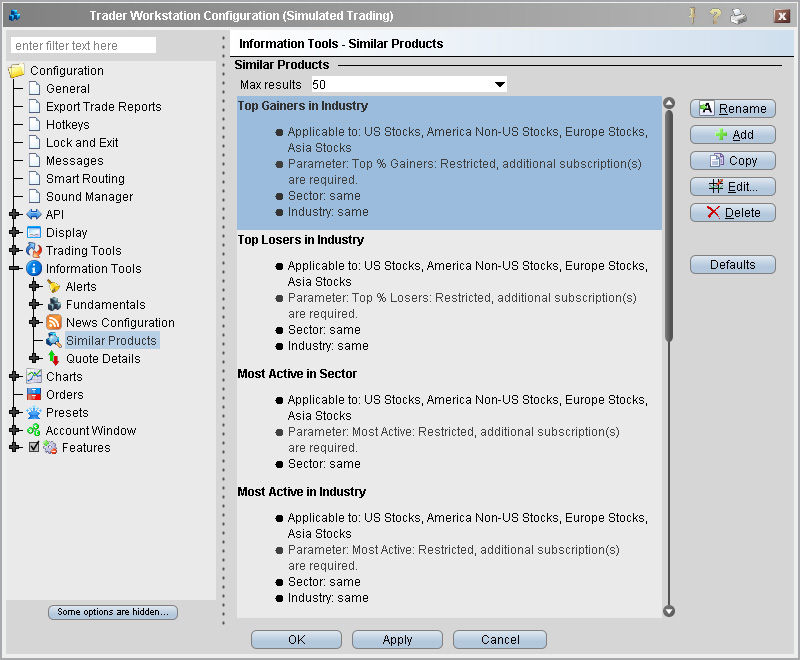Image resolution: width=800 pixels, height=660 pixels.
Task: Click the Export Trade Reports page icon
Action: pos(35,106)
